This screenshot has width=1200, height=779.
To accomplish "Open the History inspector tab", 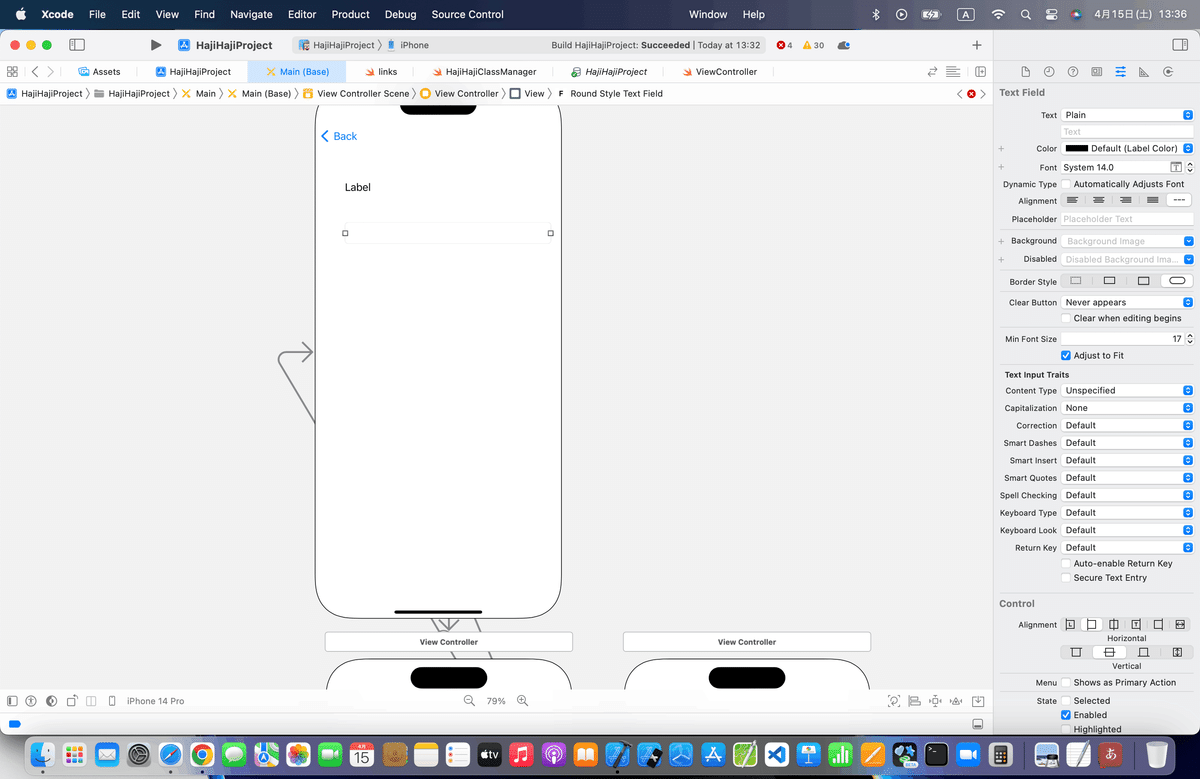I will point(1049,72).
